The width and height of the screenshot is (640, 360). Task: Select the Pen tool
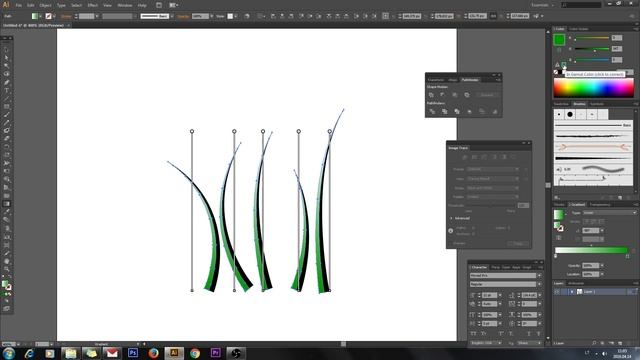tap(7, 82)
